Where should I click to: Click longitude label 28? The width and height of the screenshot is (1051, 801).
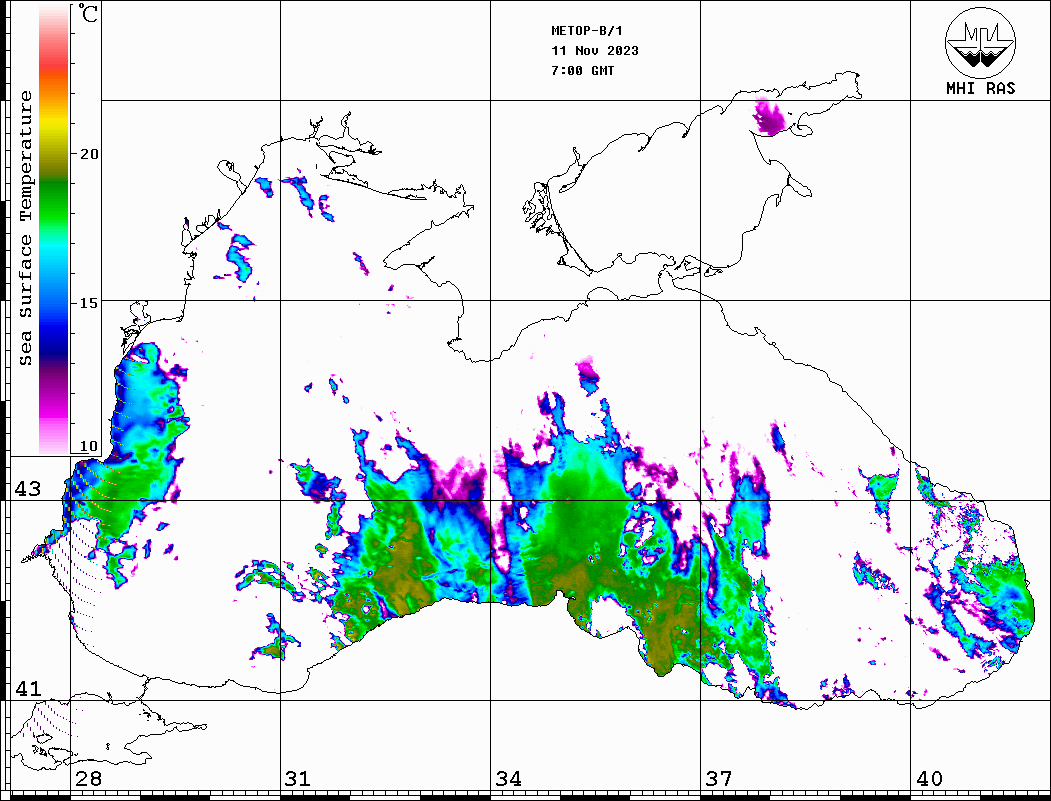click(x=88, y=779)
